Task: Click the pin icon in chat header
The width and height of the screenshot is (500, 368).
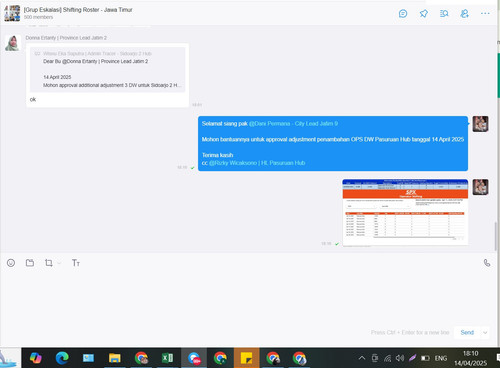Action: (424, 14)
